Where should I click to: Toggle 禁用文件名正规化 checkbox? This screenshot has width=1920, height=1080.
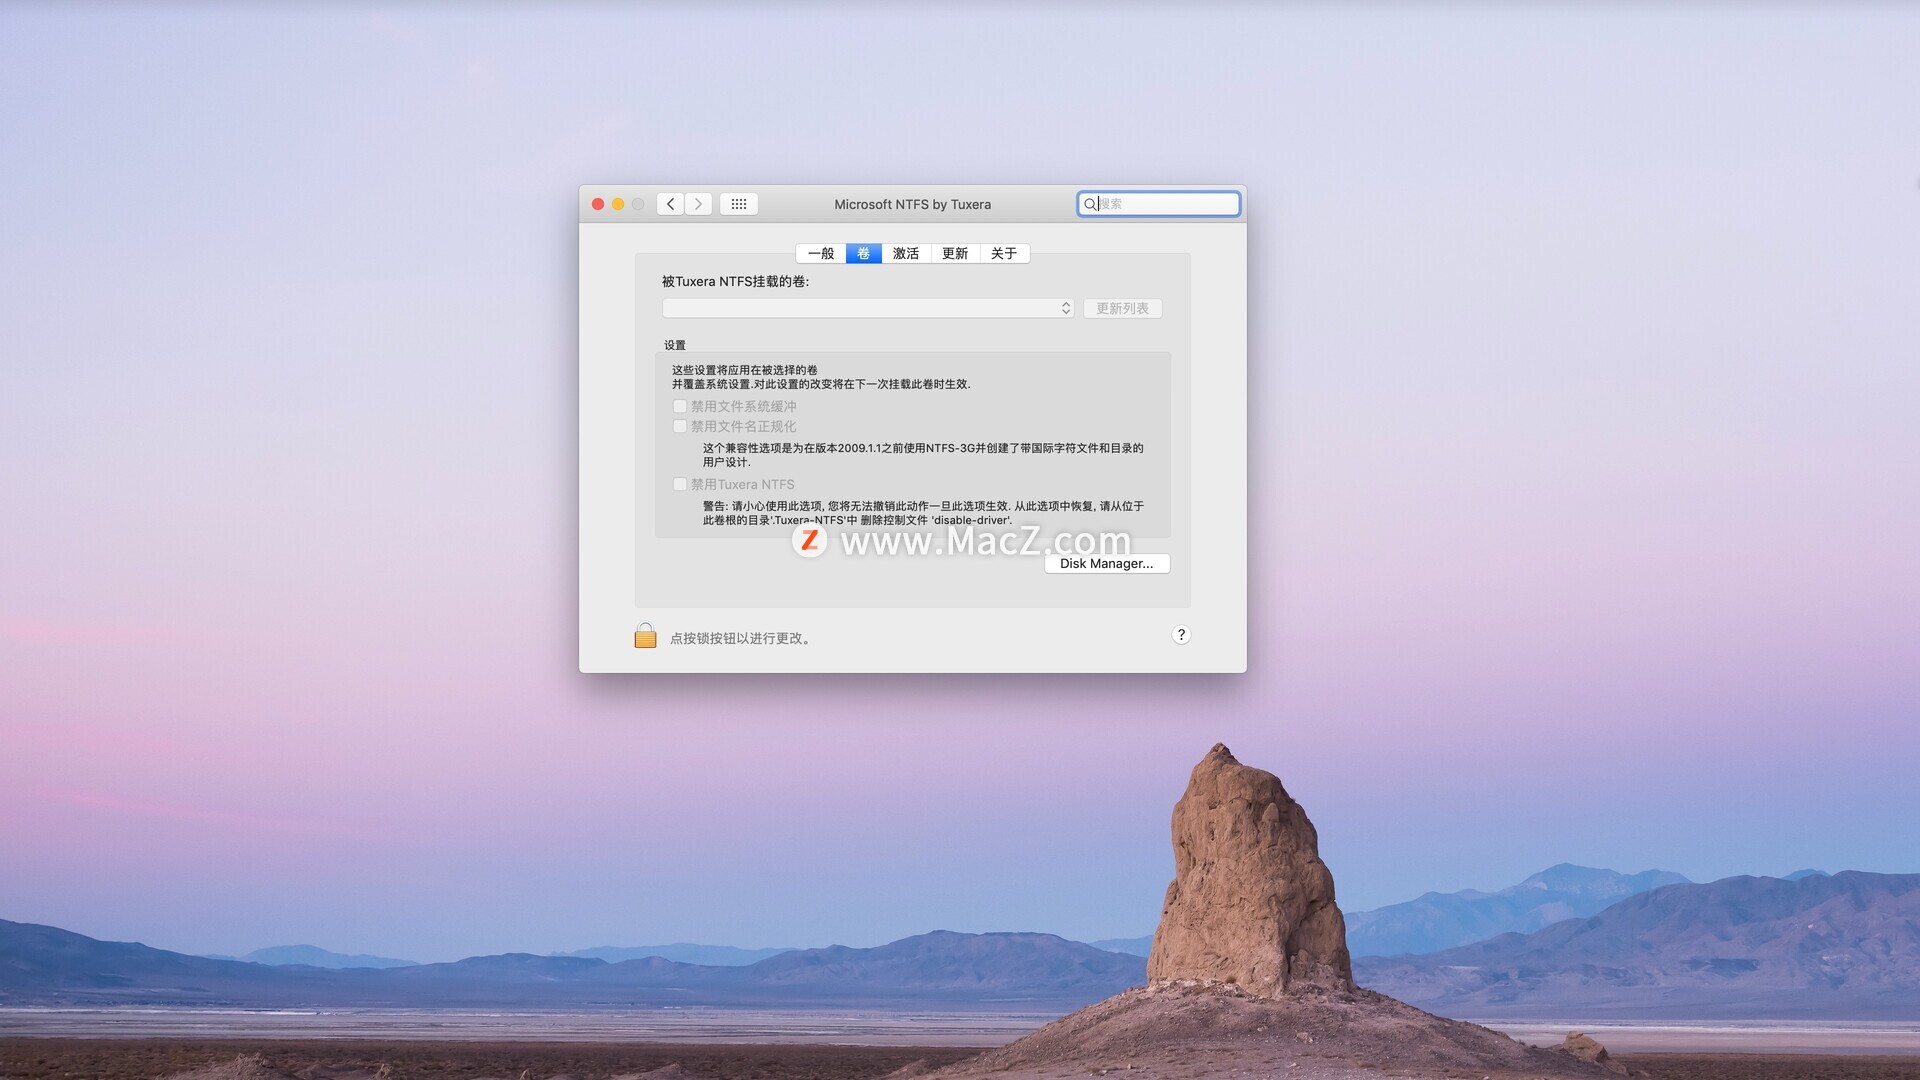(680, 426)
